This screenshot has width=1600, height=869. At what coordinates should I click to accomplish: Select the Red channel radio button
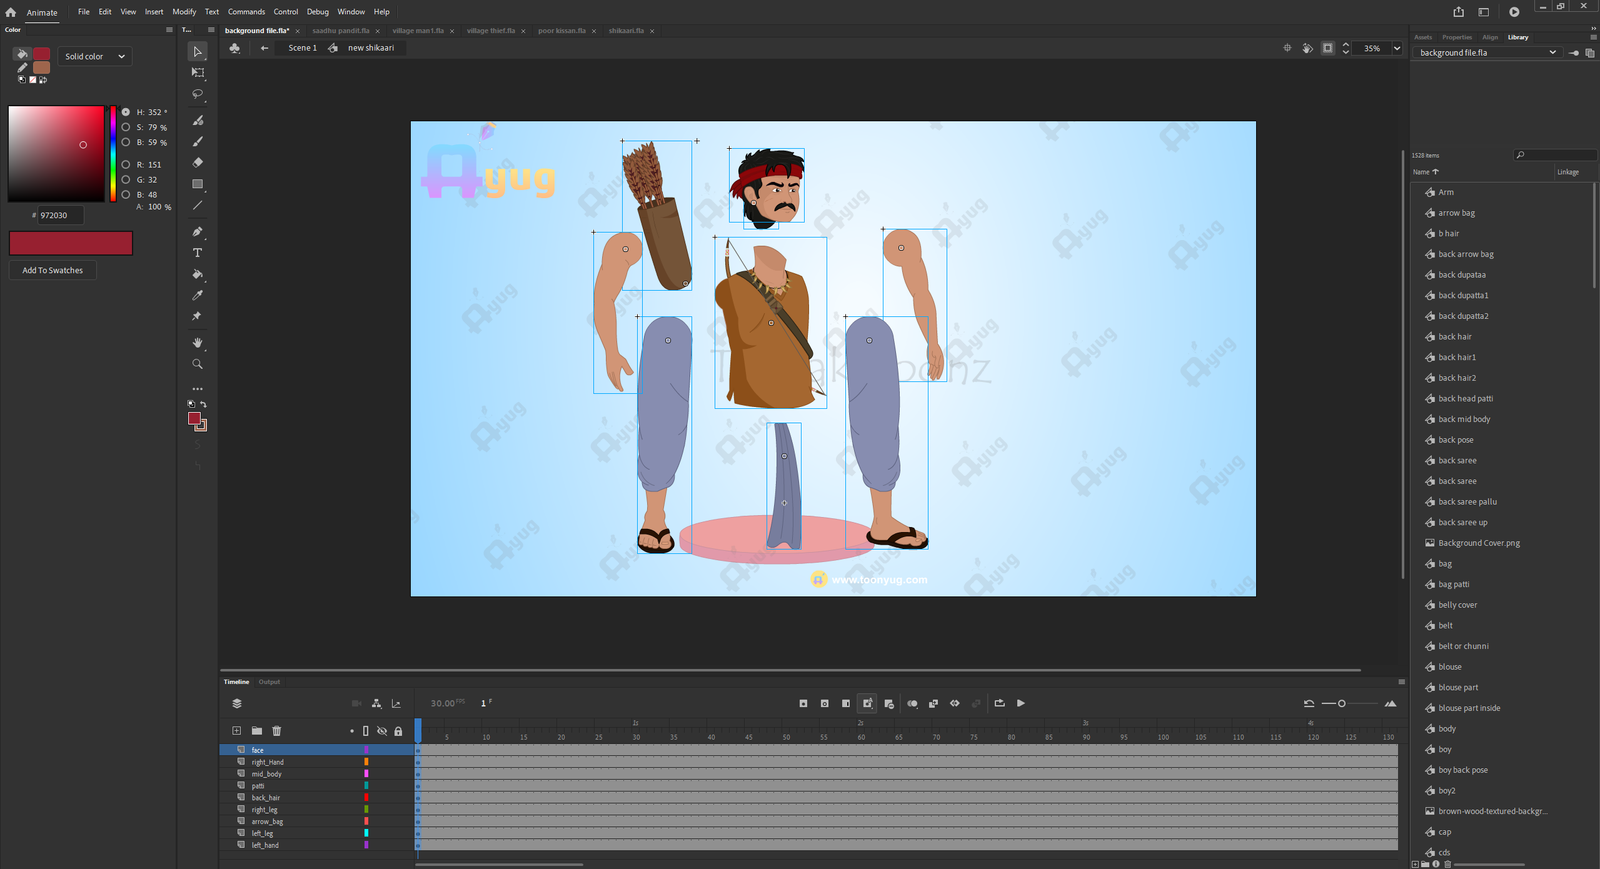(x=126, y=164)
